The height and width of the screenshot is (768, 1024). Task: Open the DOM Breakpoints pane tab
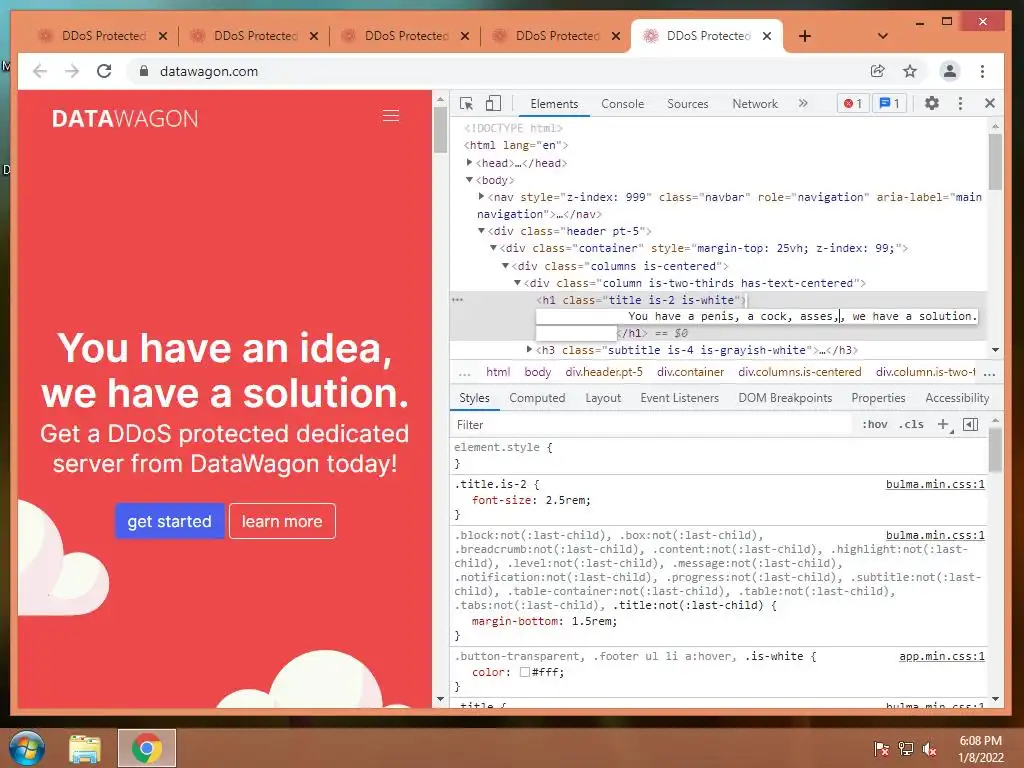click(785, 398)
